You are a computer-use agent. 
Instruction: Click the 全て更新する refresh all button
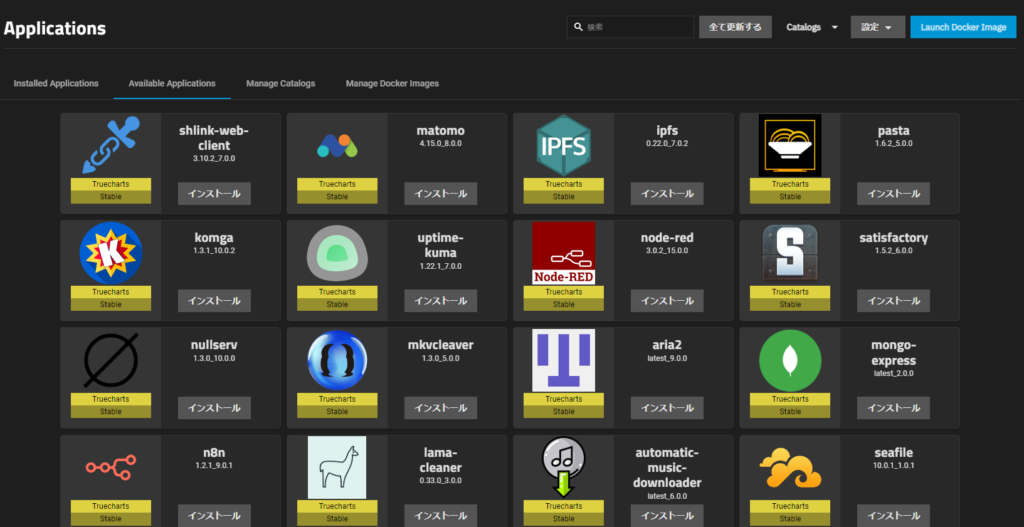(735, 27)
